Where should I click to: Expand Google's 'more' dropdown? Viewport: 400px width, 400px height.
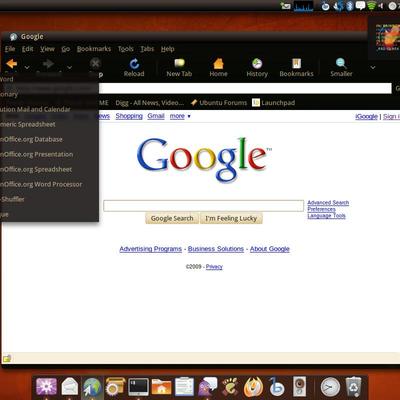[180, 116]
